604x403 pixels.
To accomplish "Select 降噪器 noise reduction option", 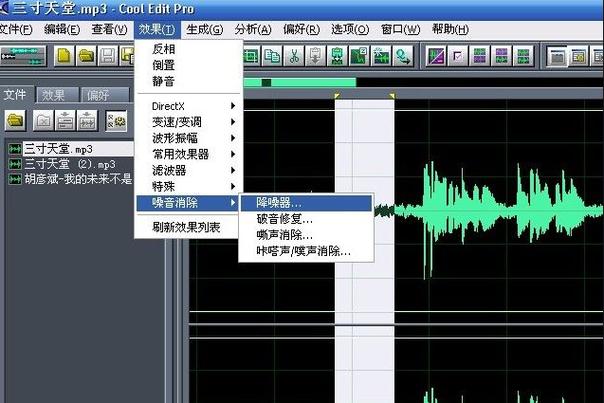I will click(279, 203).
